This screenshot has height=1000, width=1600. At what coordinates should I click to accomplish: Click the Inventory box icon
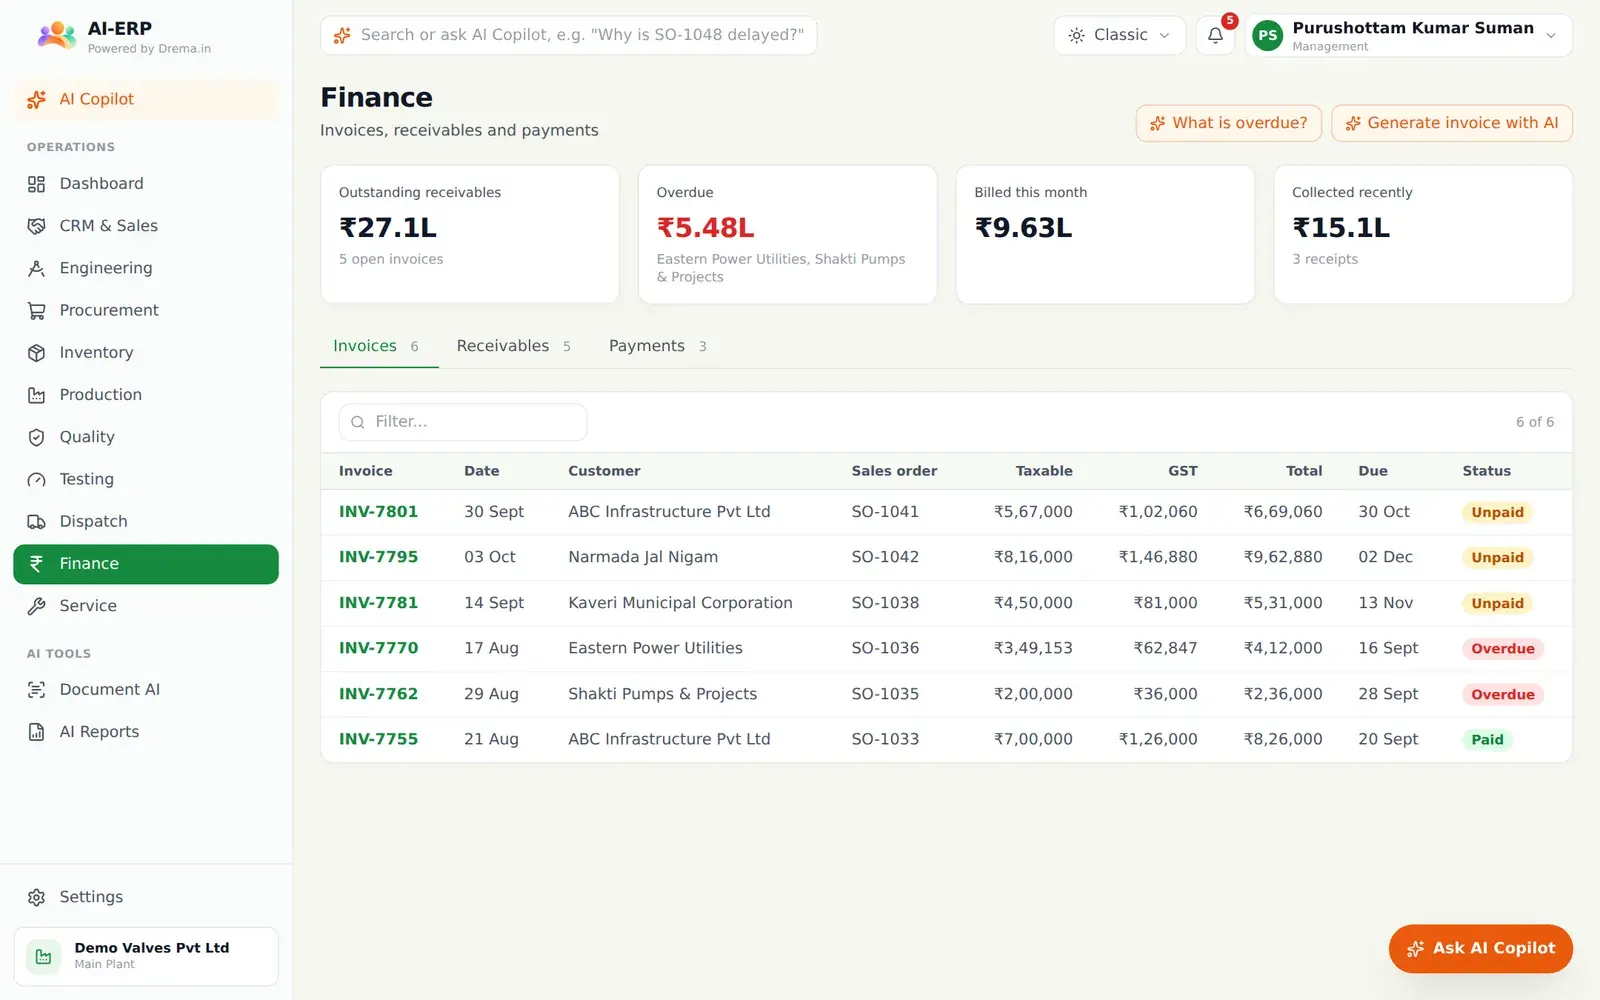click(37, 353)
